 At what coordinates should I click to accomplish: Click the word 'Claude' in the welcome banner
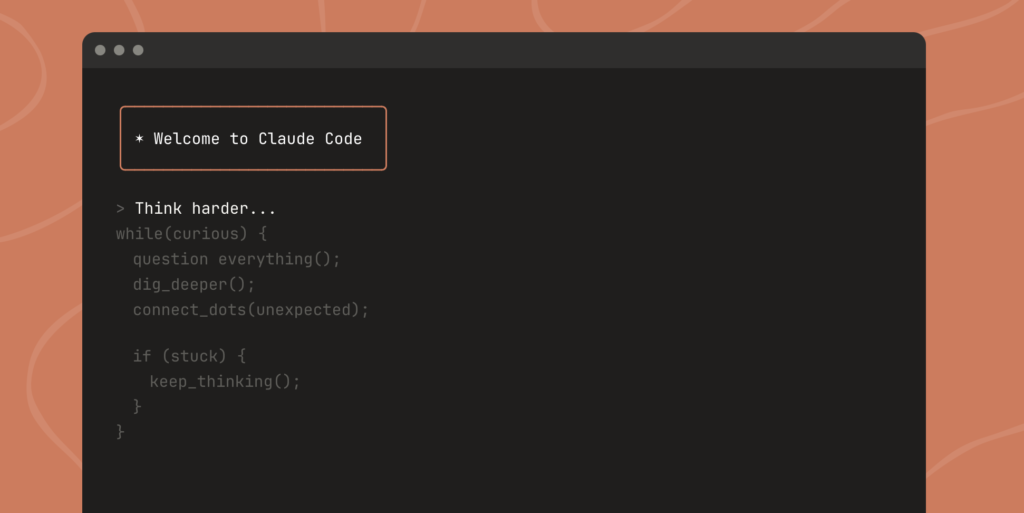(286, 139)
